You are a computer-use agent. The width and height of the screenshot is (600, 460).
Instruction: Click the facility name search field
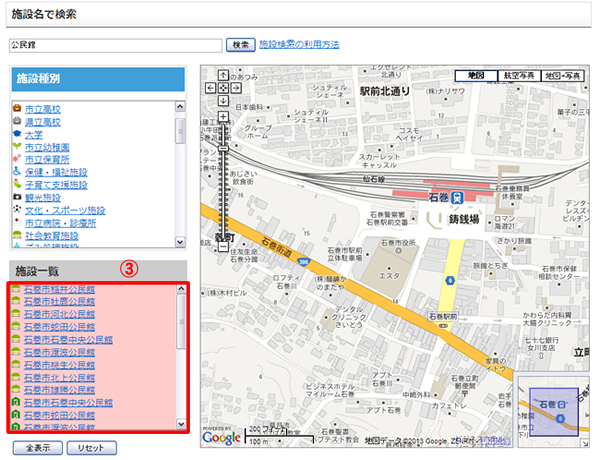pos(115,45)
